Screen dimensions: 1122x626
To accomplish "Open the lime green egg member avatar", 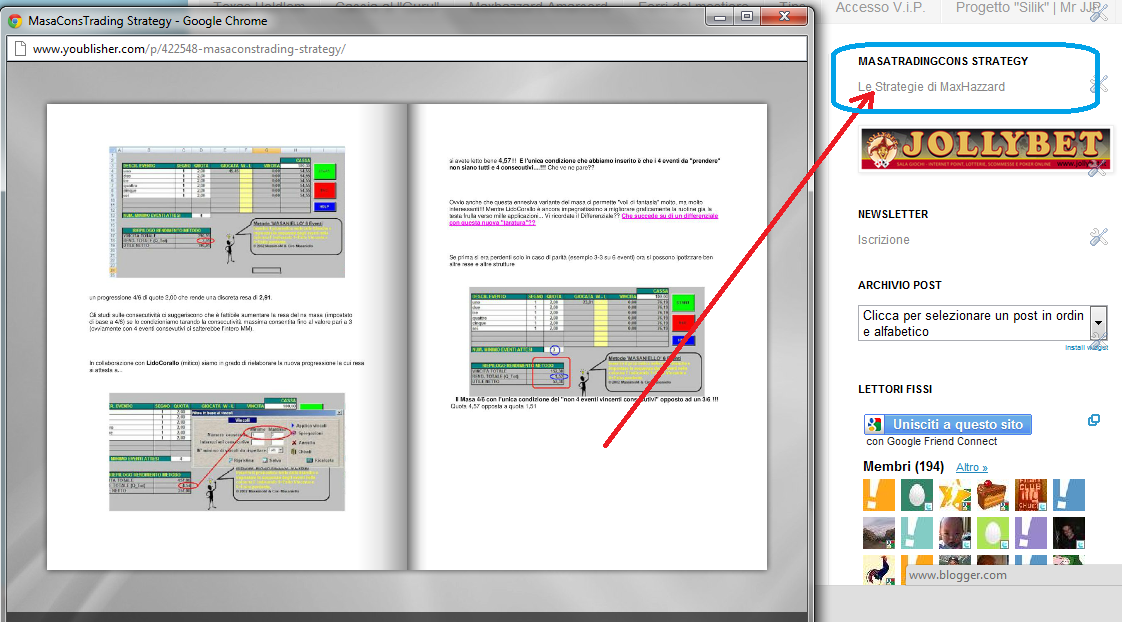I will point(992,533).
